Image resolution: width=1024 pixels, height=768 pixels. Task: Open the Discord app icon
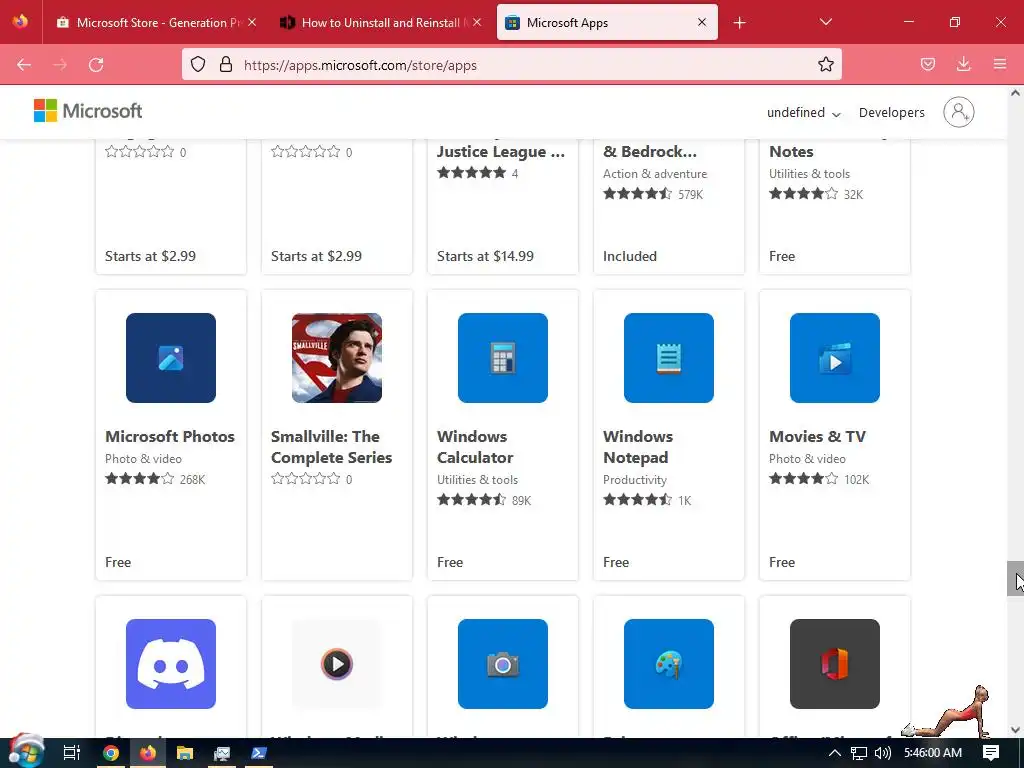point(170,664)
